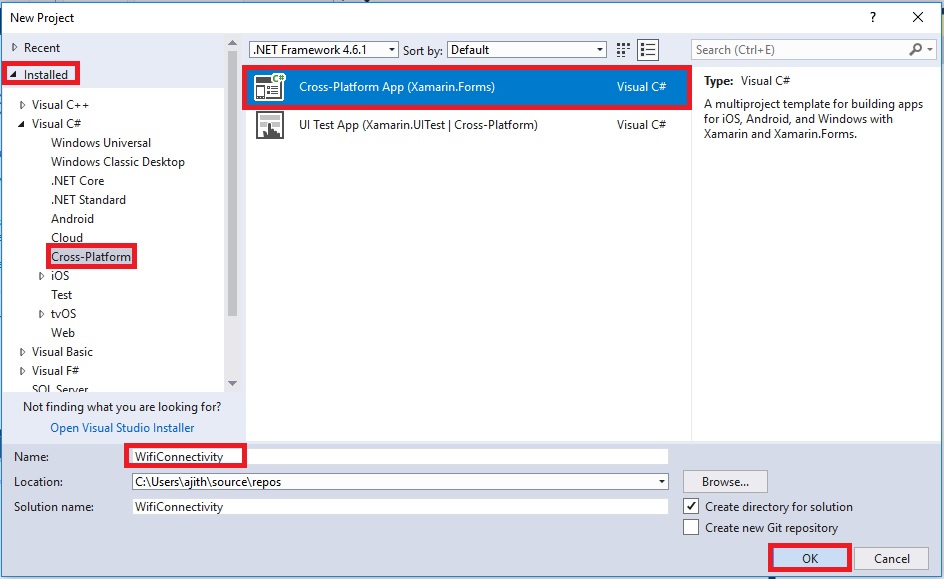Close the New Project dialog
This screenshot has height=579, width=944.
click(x=918, y=17)
